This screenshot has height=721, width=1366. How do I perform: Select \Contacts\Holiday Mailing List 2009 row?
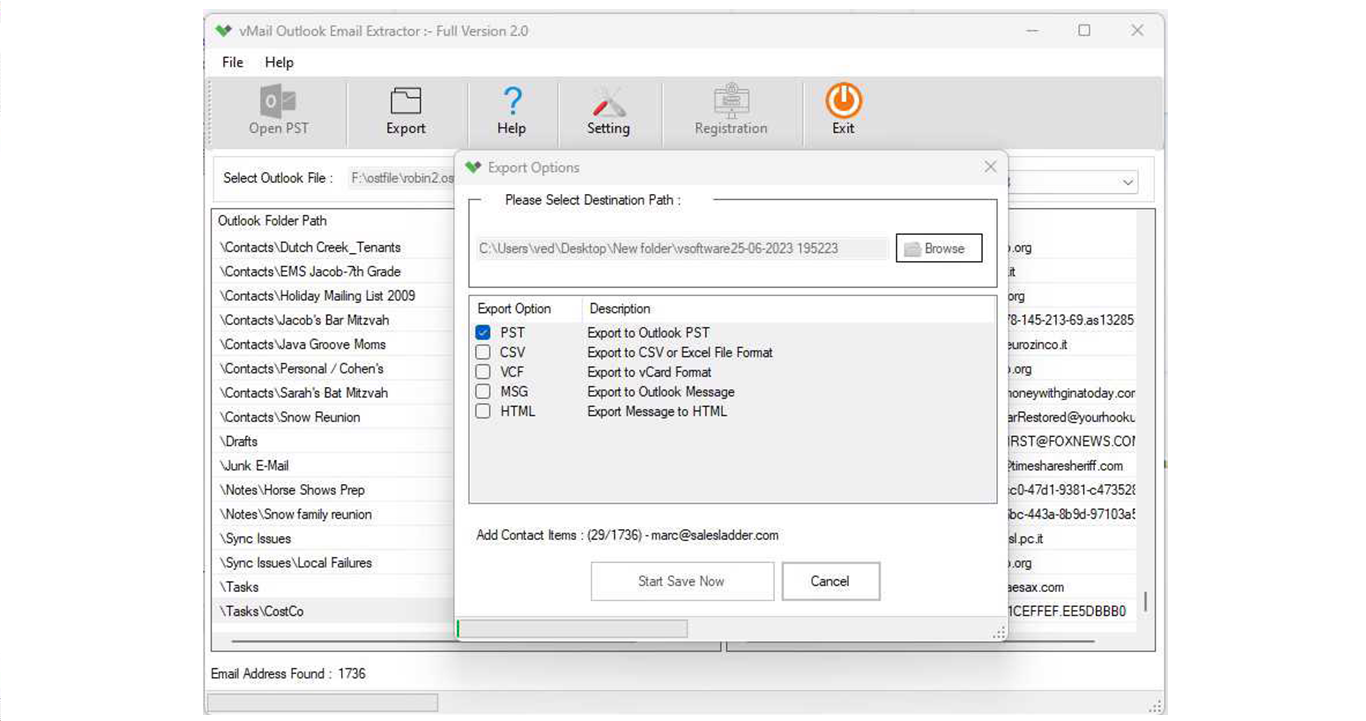(x=317, y=296)
